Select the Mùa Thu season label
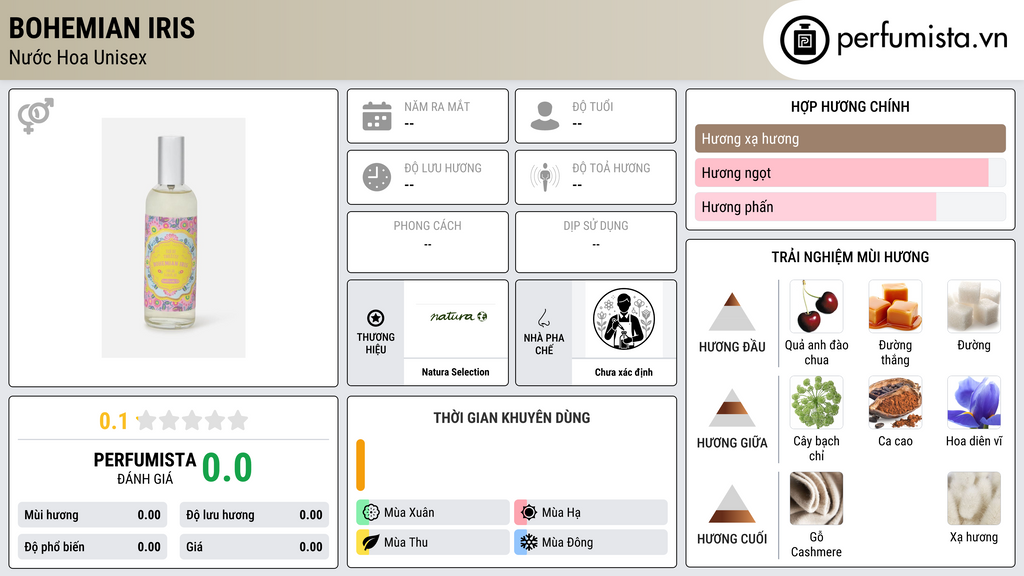The width and height of the screenshot is (1024, 576). pos(406,542)
